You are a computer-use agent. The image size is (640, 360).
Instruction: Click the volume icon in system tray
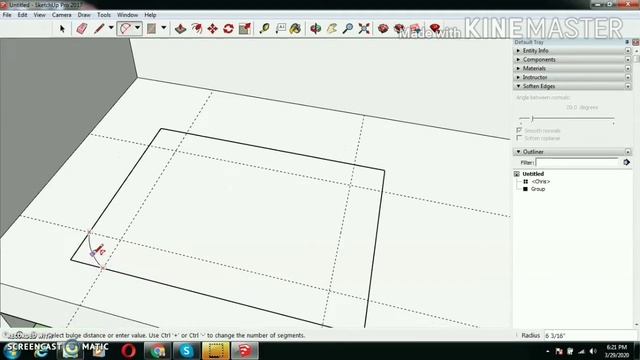click(593, 351)
